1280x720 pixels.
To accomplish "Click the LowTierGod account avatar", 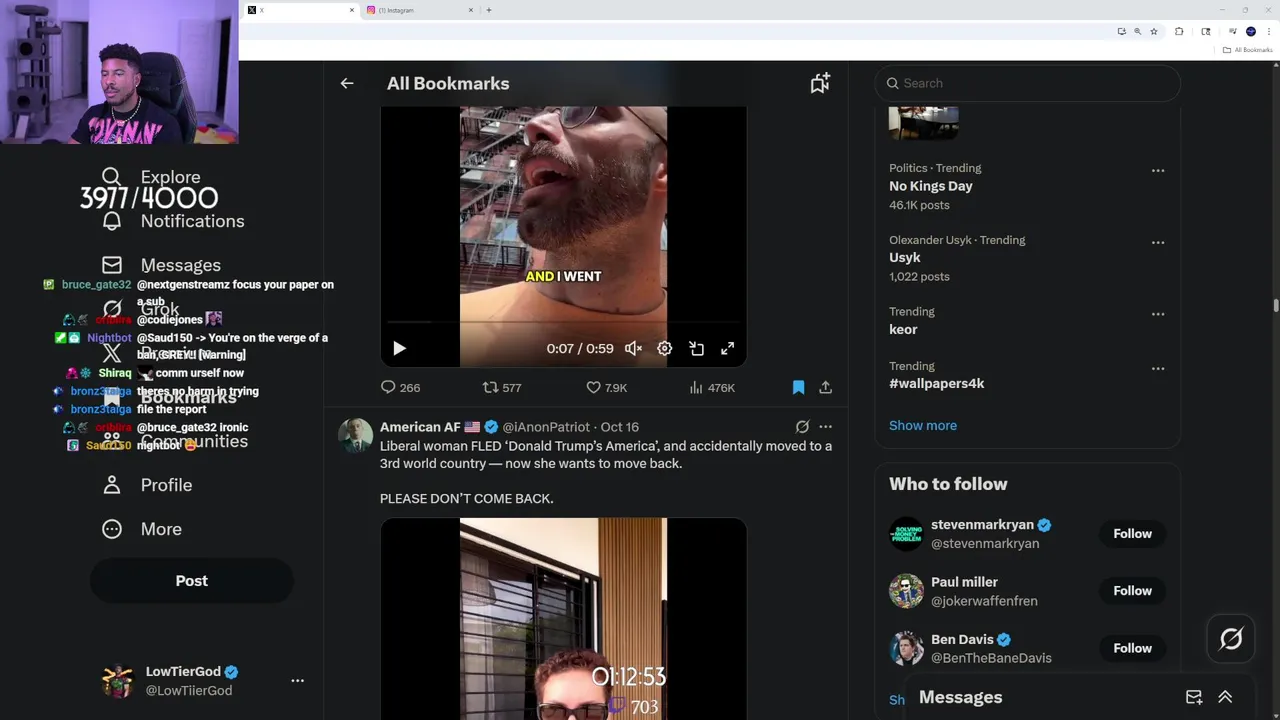I will point(118,681).
